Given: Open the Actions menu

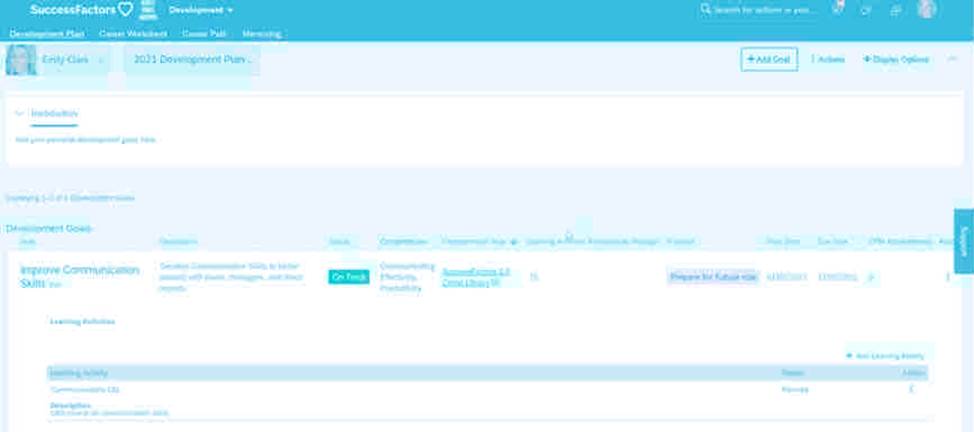Looking at the screenshot, I should point(828,60).
